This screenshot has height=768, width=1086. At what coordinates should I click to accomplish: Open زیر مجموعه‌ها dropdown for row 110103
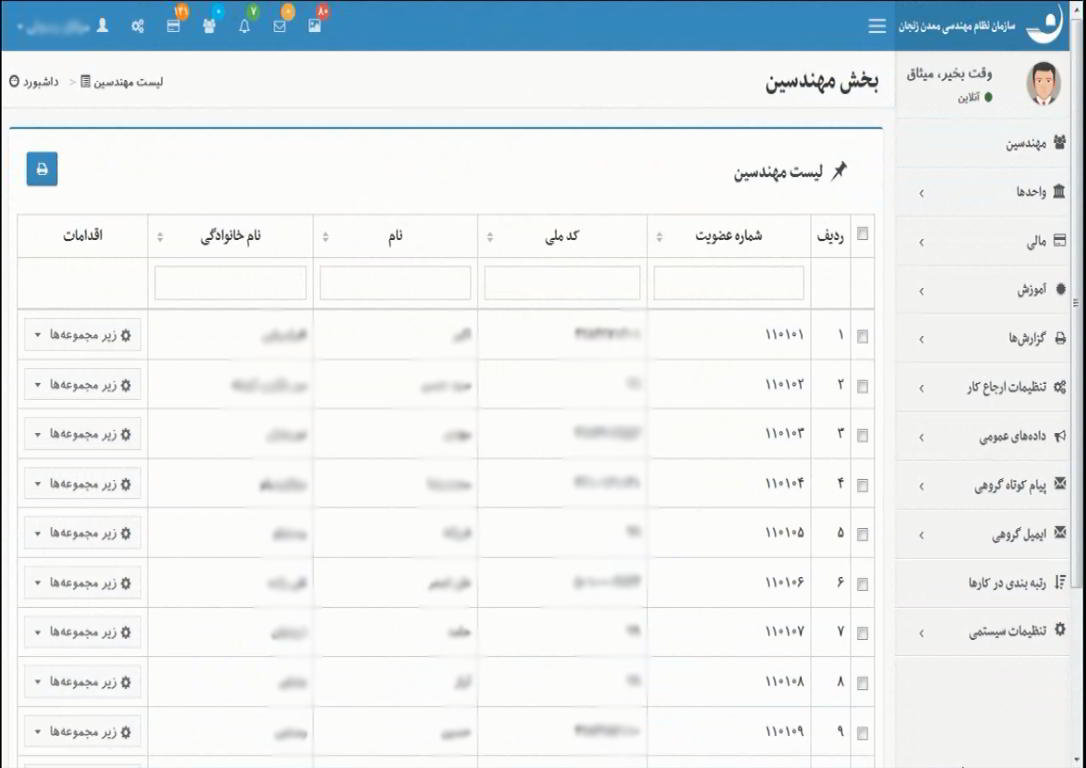click(x=82, y=434)
